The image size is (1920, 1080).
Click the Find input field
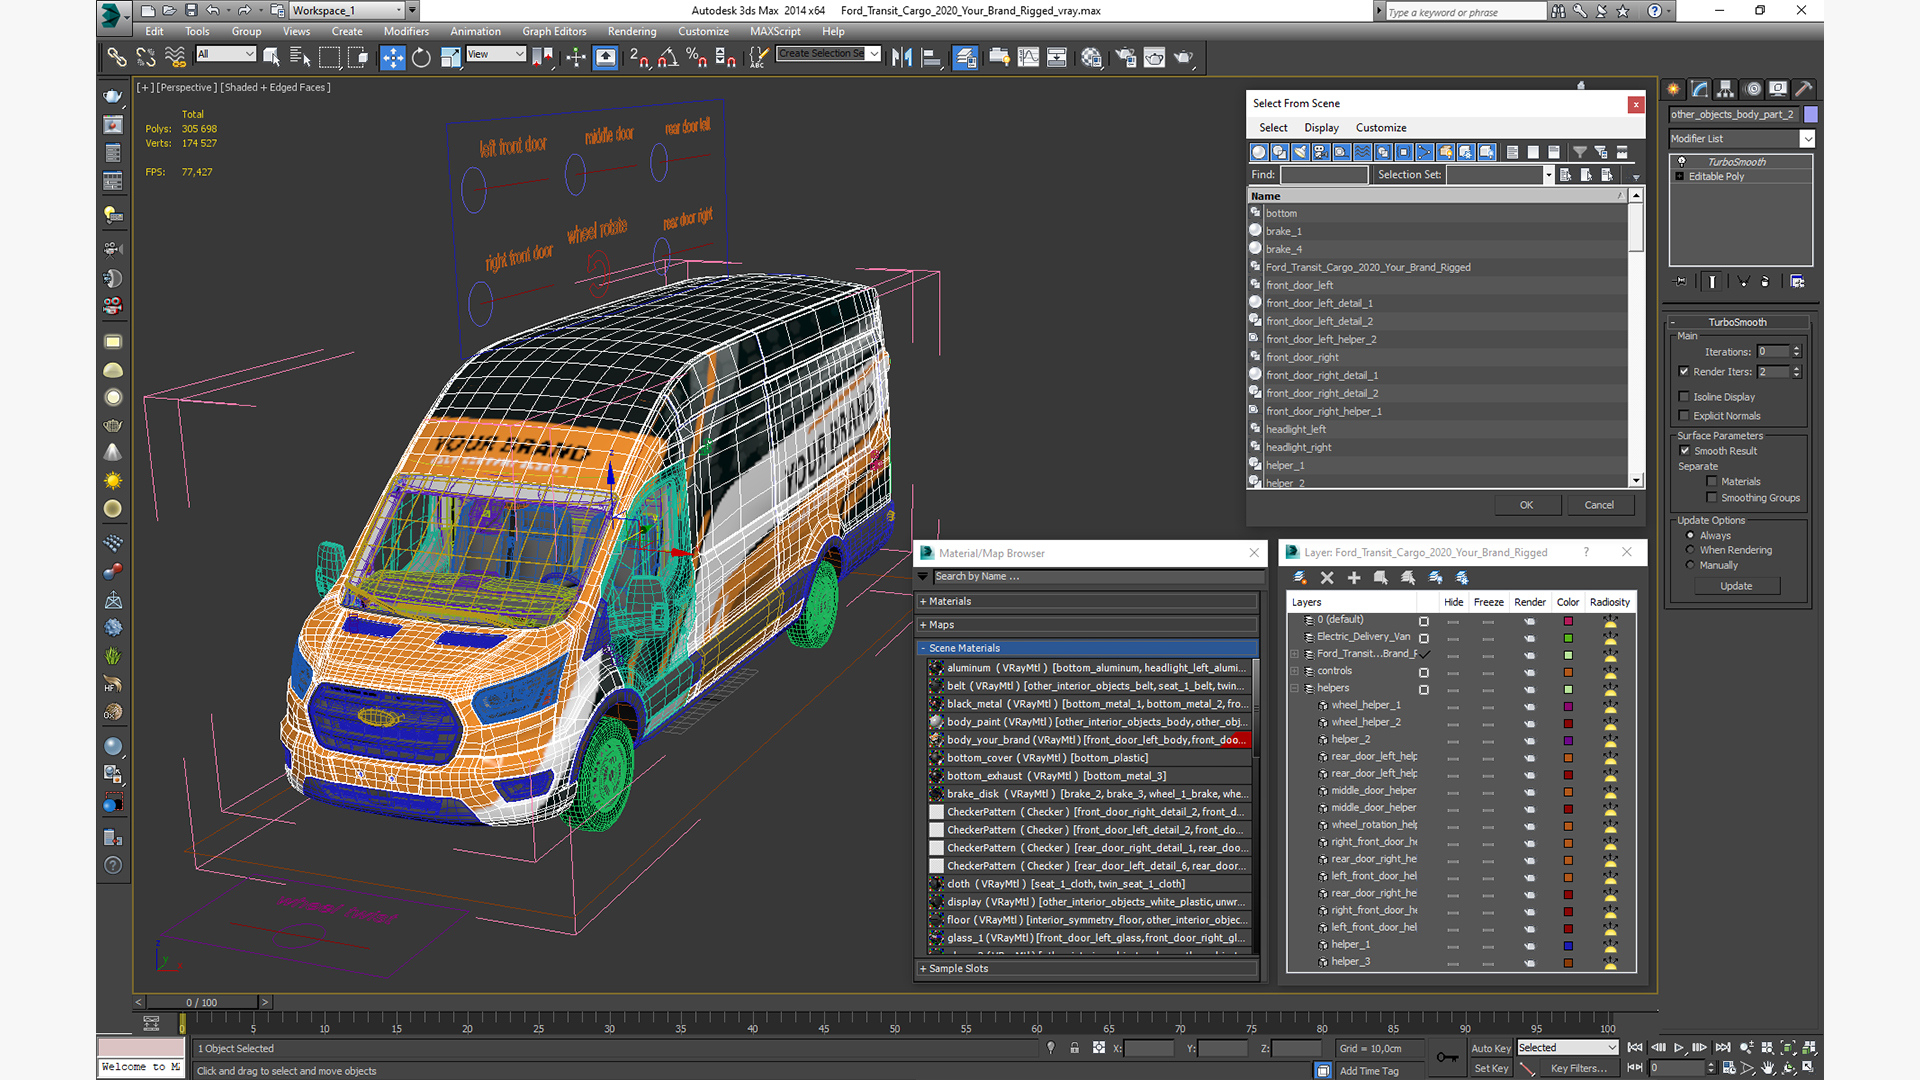coord(1323,175)
